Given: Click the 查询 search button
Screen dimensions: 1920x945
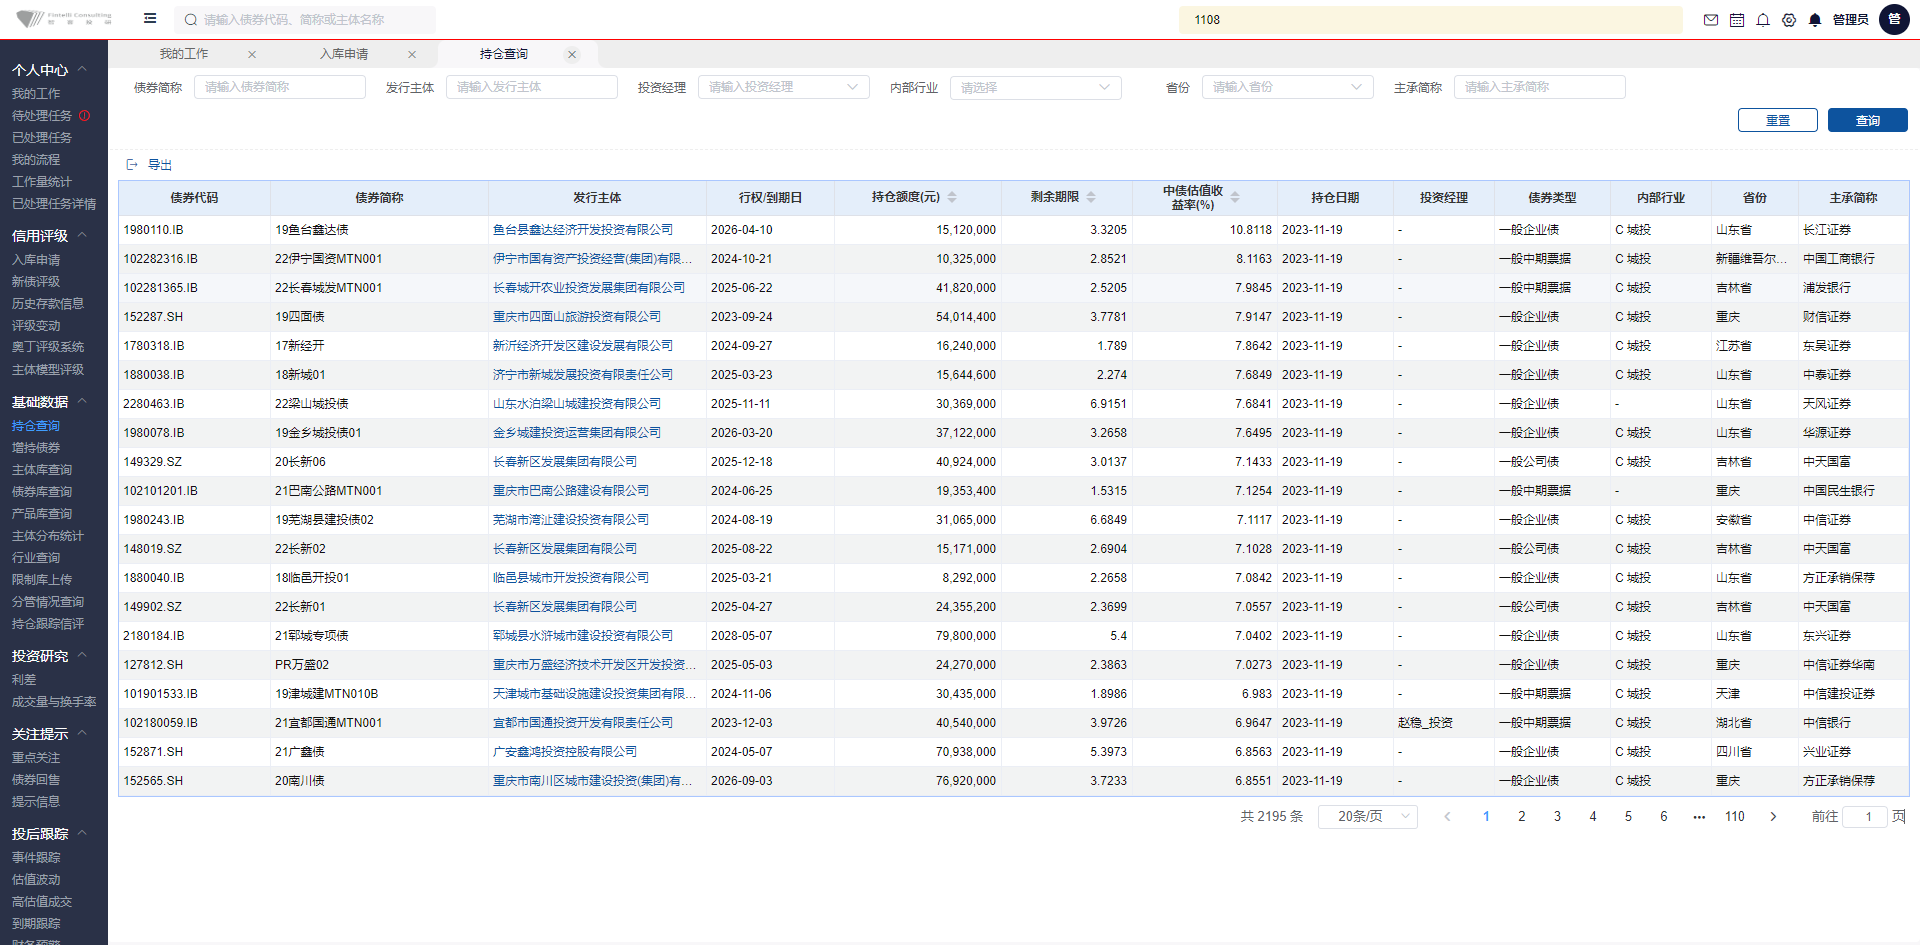Looking at the screenshot, I should 1868,120.
